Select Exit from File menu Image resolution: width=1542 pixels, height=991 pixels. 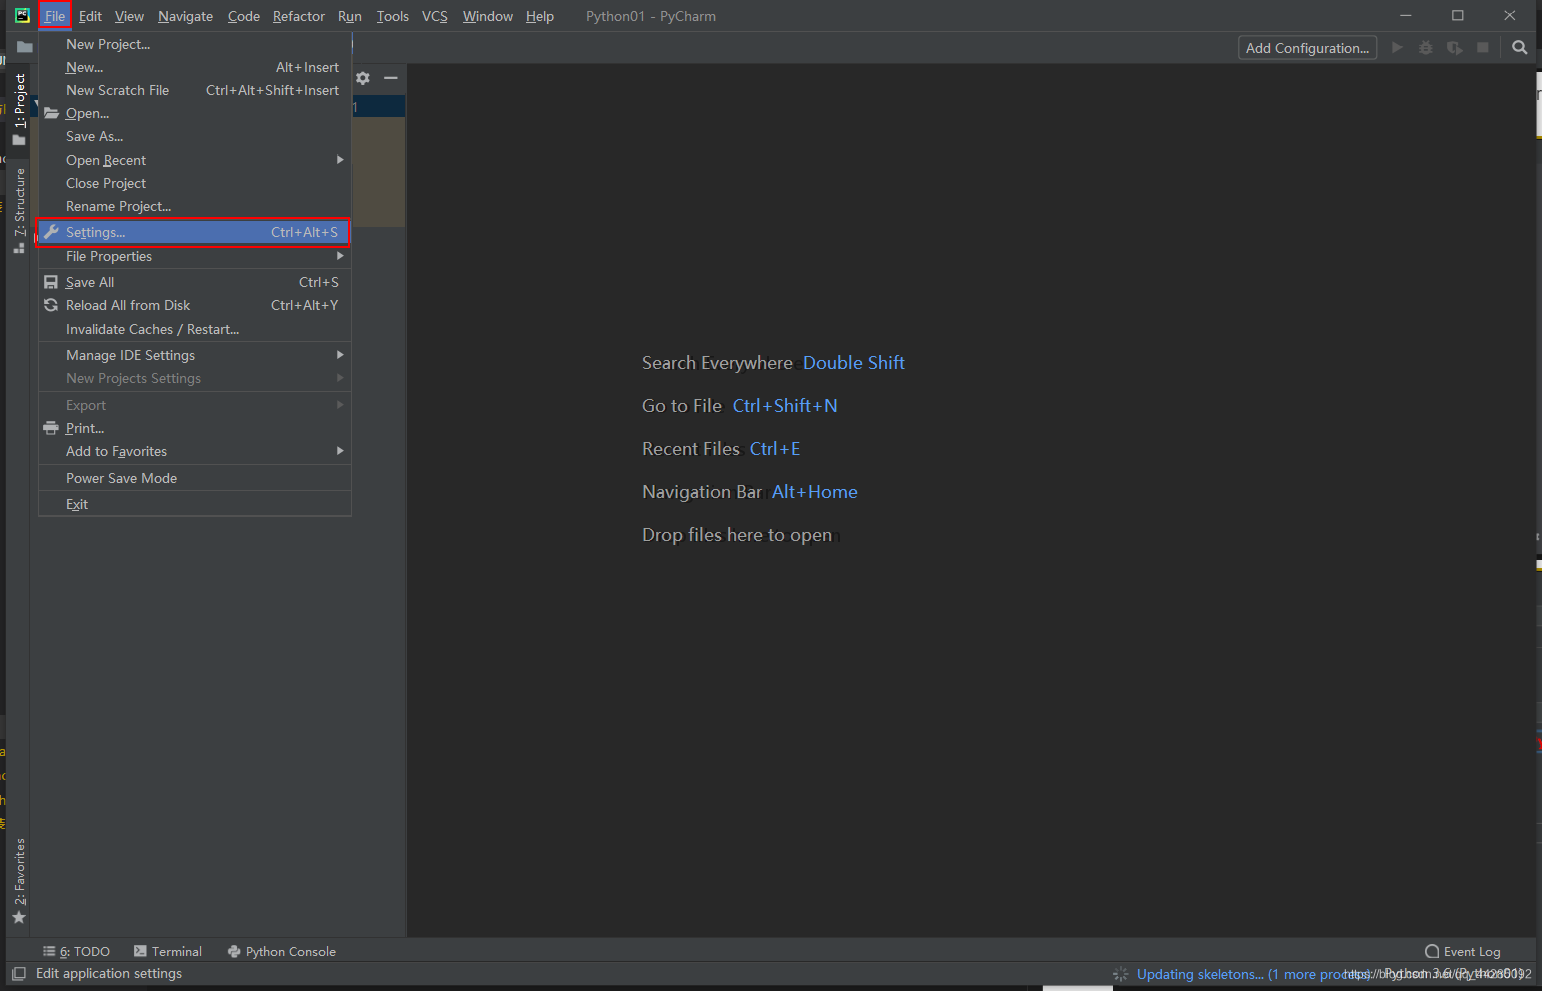point(194,504)
